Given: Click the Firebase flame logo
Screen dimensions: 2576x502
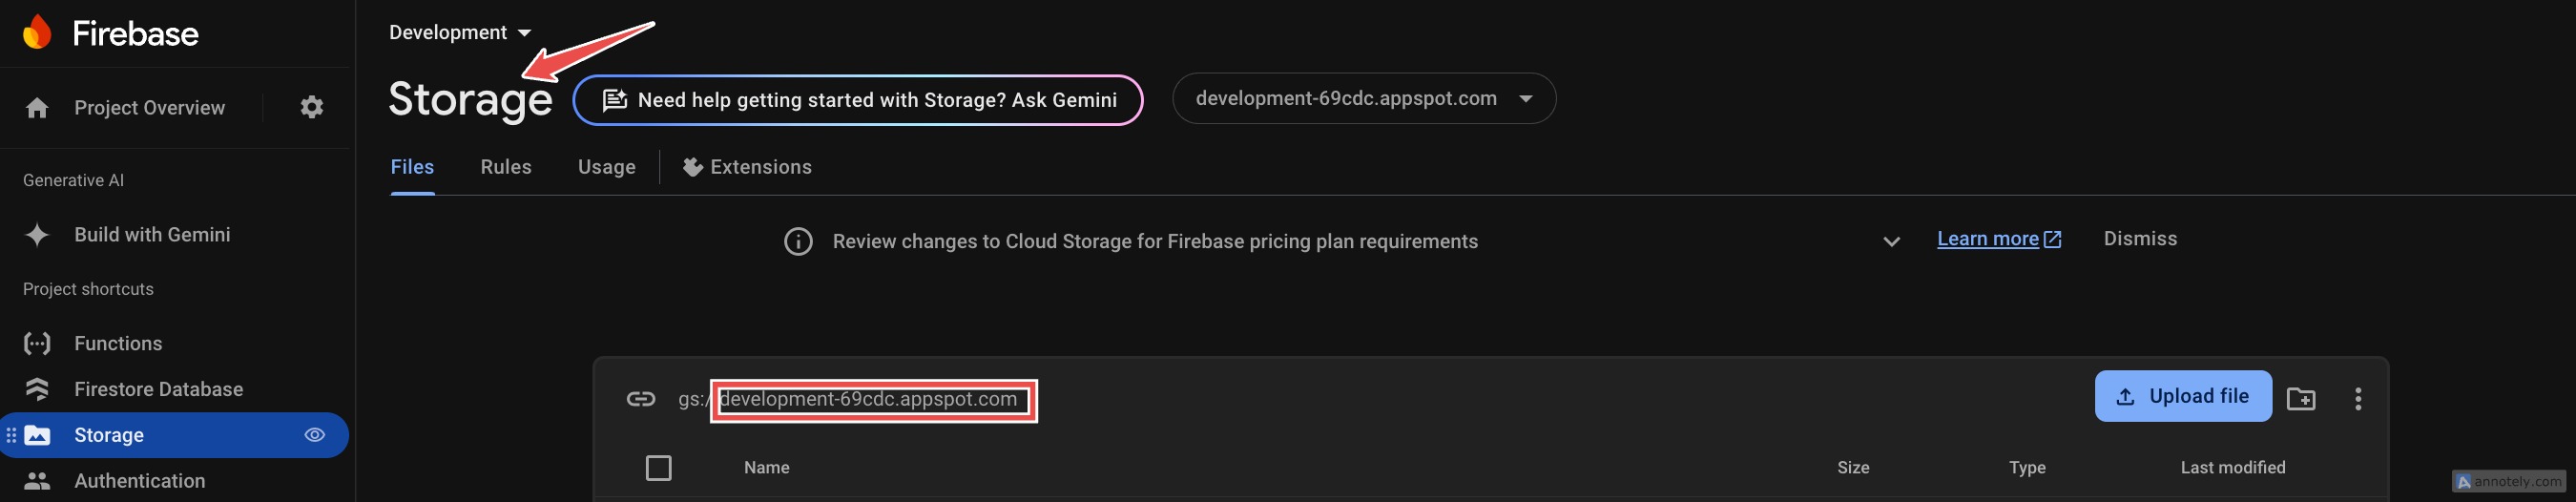Looking at the screenshot, I should coord(37,33).
